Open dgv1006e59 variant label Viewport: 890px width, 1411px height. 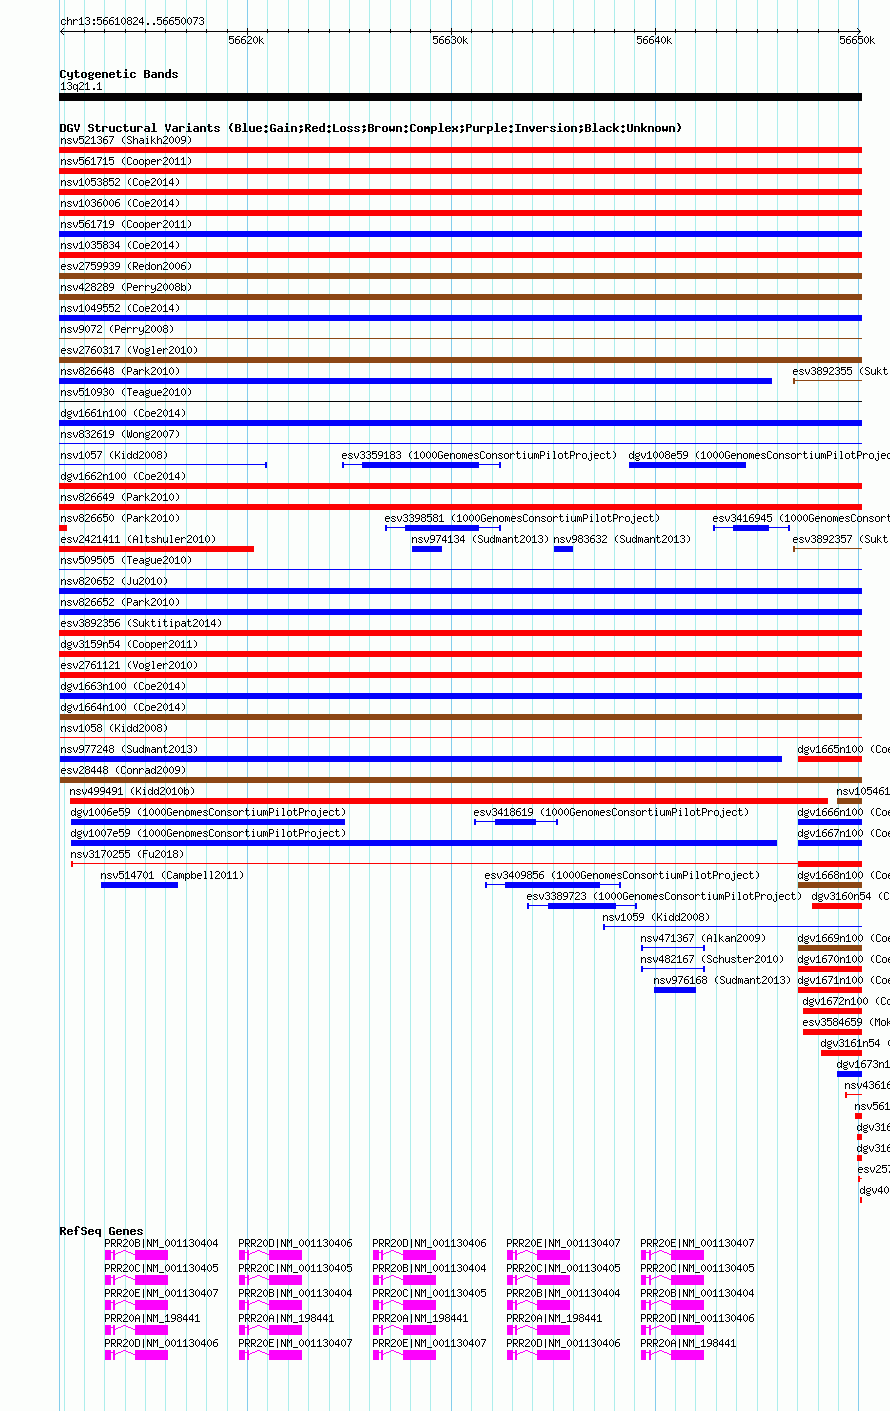[x=208, y=812]
